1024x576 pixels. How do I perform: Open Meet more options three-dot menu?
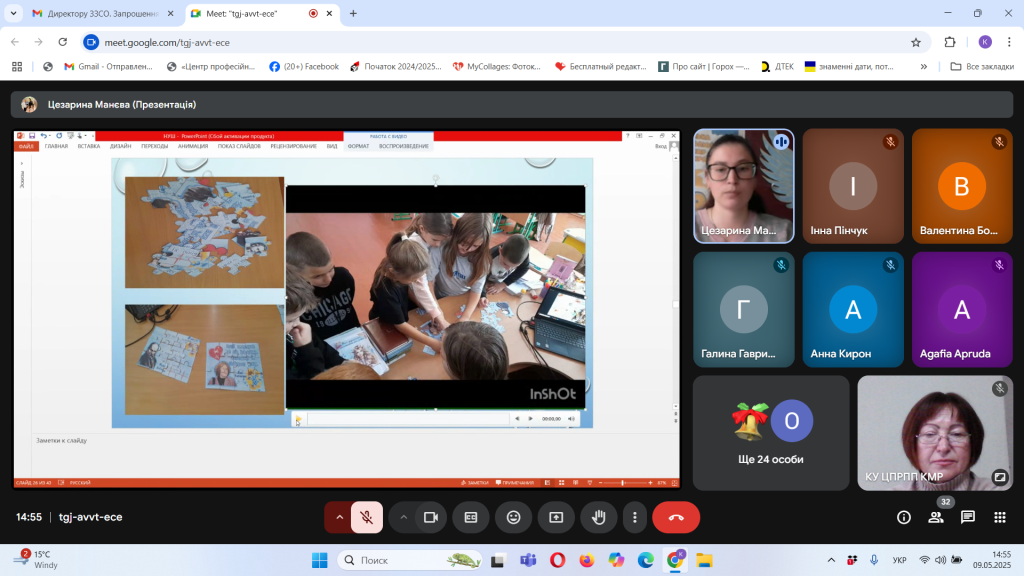[635, 517]
